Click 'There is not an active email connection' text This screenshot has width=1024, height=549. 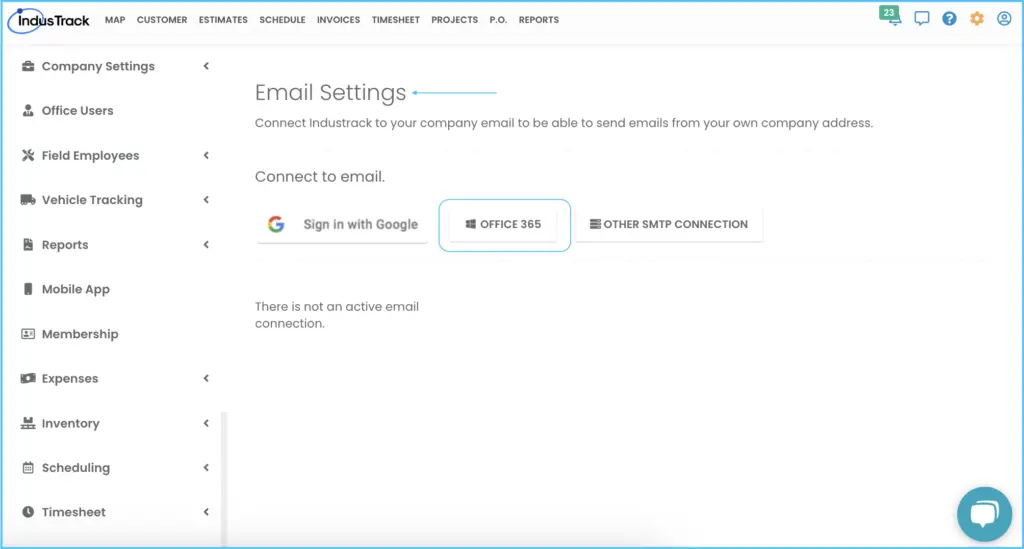tap(337, 315)
